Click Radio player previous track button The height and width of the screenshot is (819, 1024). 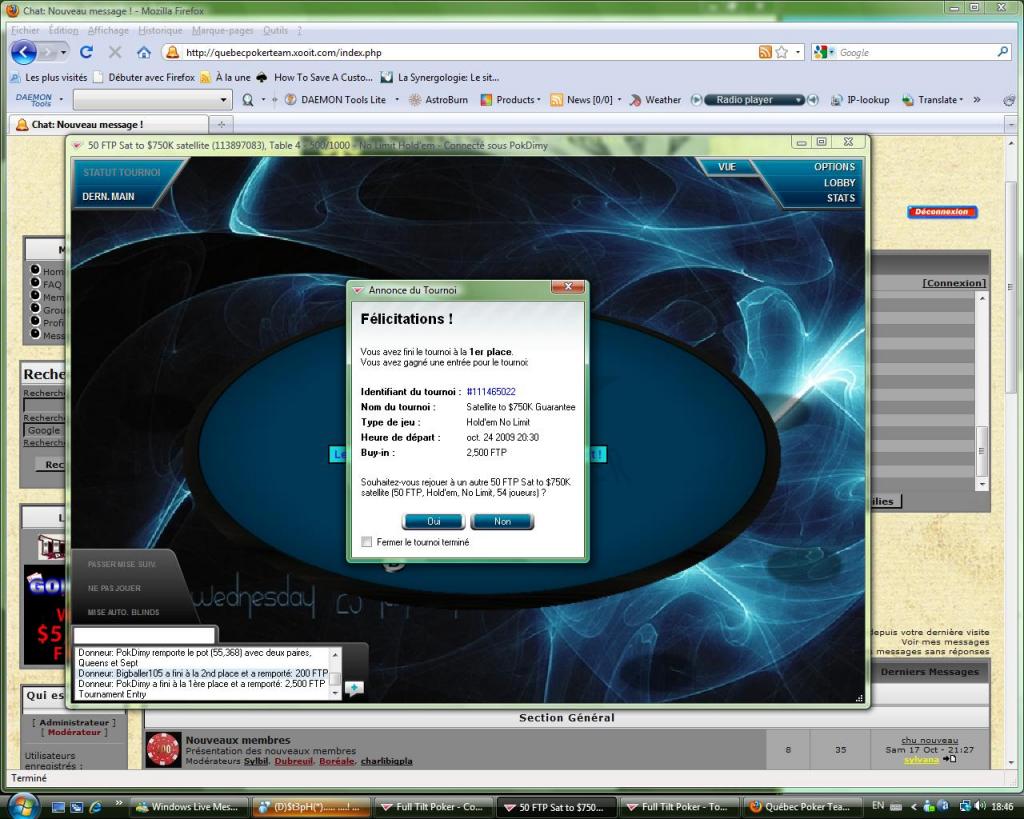tap(696, 100)
